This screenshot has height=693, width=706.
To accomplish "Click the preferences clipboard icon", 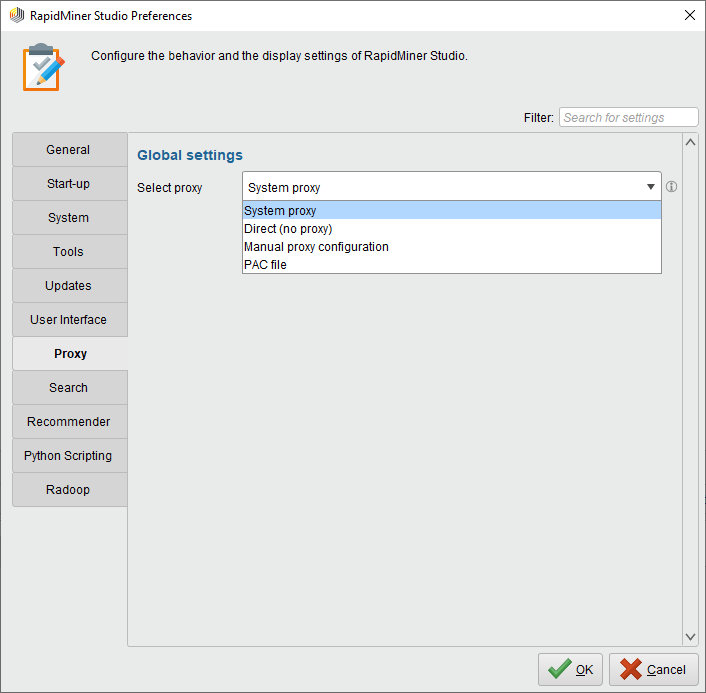I will click(x=42, y=67).
